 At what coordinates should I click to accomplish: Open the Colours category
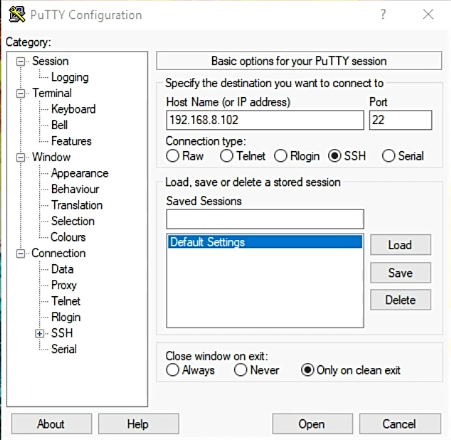point(68,237)
